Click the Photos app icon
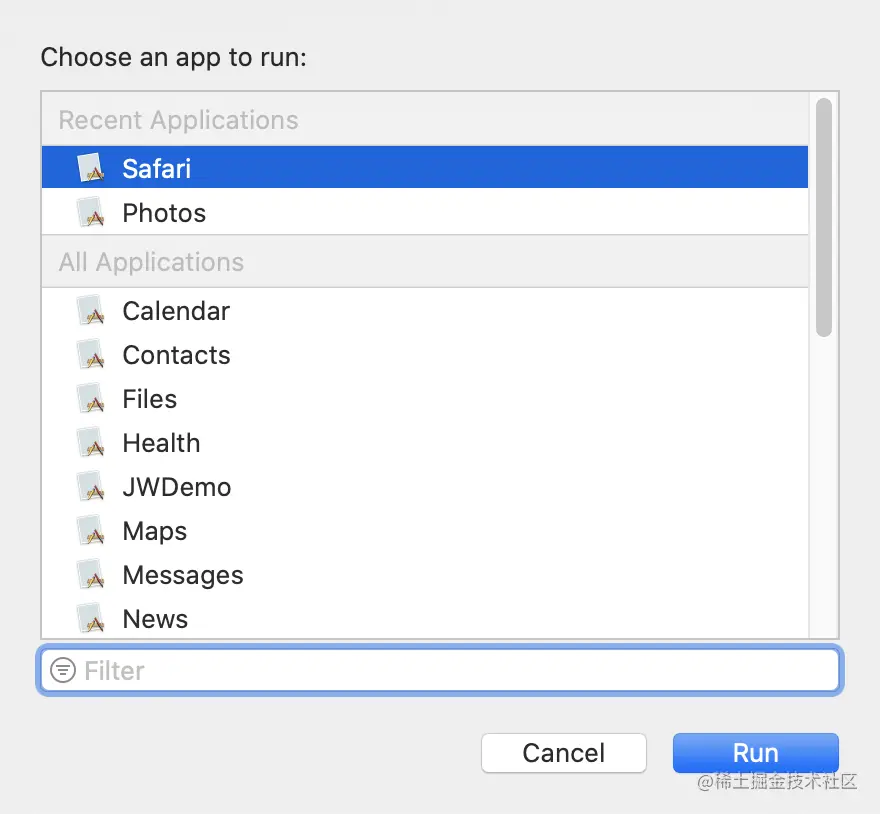 pos(91,212)
